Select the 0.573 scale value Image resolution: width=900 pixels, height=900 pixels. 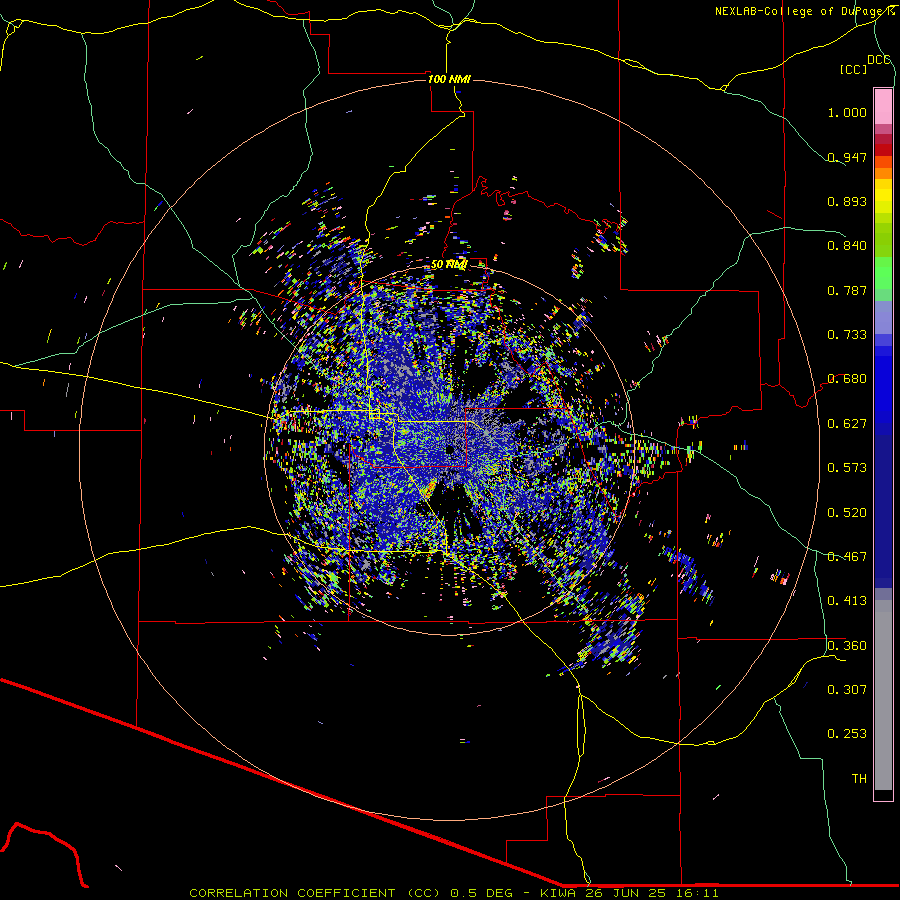pos(847,468)
